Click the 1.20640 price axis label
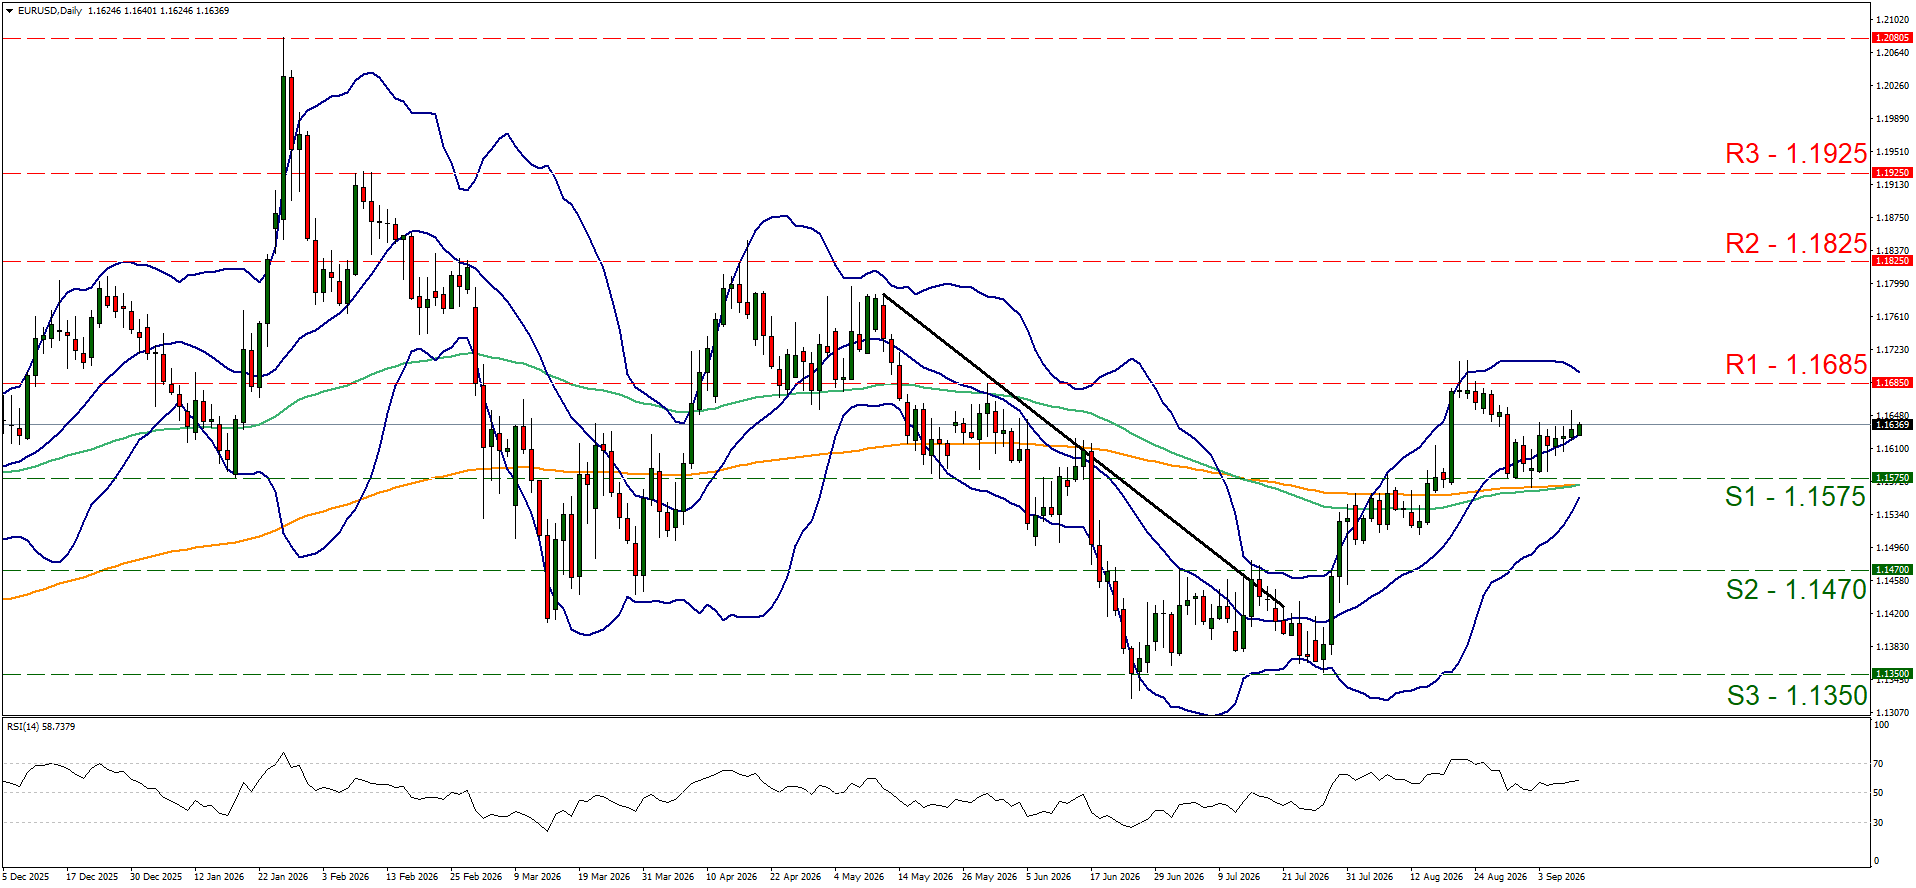Screen dimensions: 1916x888 coord(1892,53)
